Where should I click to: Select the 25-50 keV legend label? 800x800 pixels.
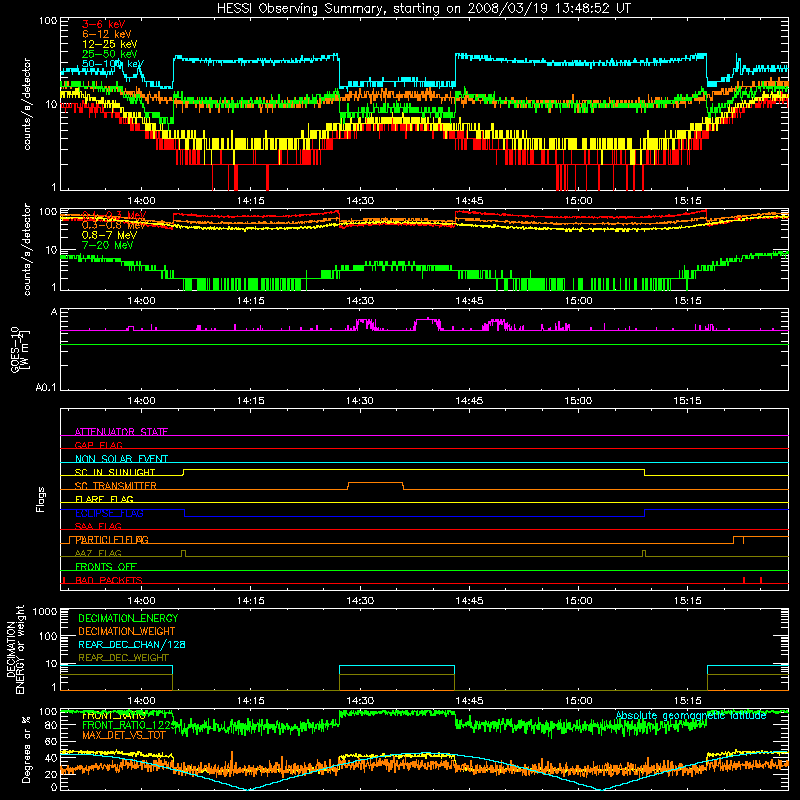click(110, 54)
